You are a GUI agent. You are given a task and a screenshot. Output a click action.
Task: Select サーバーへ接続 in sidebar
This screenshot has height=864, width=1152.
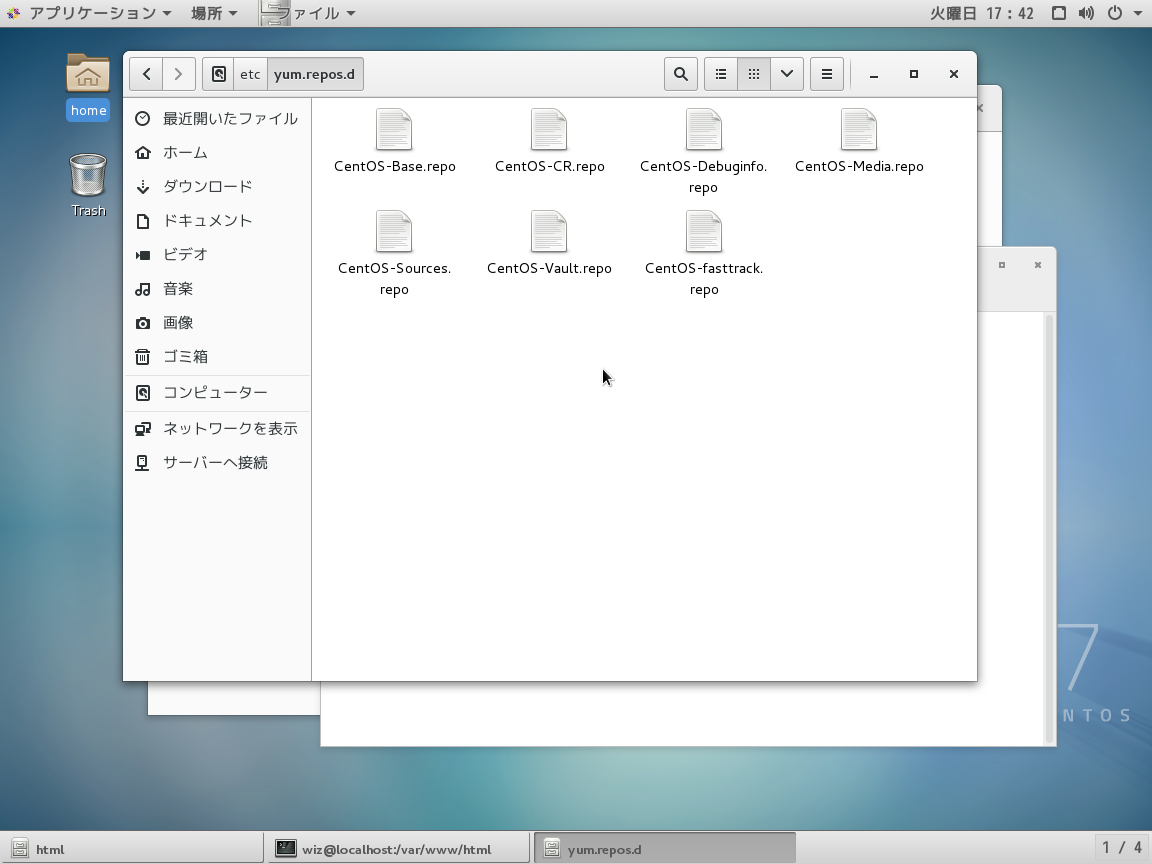(x=217, y=462)
